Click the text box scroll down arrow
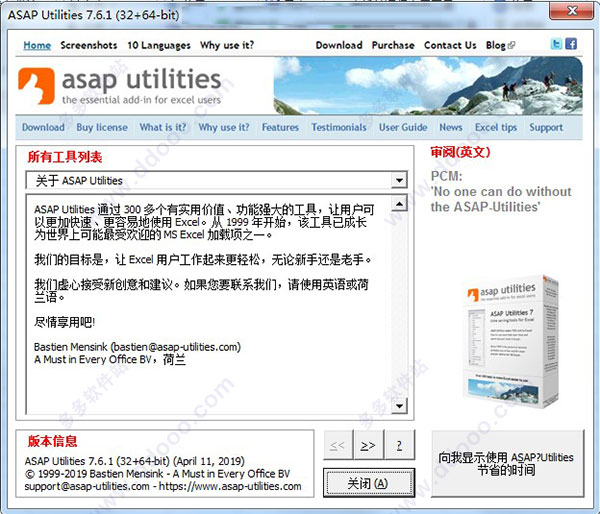 point(399,406)
